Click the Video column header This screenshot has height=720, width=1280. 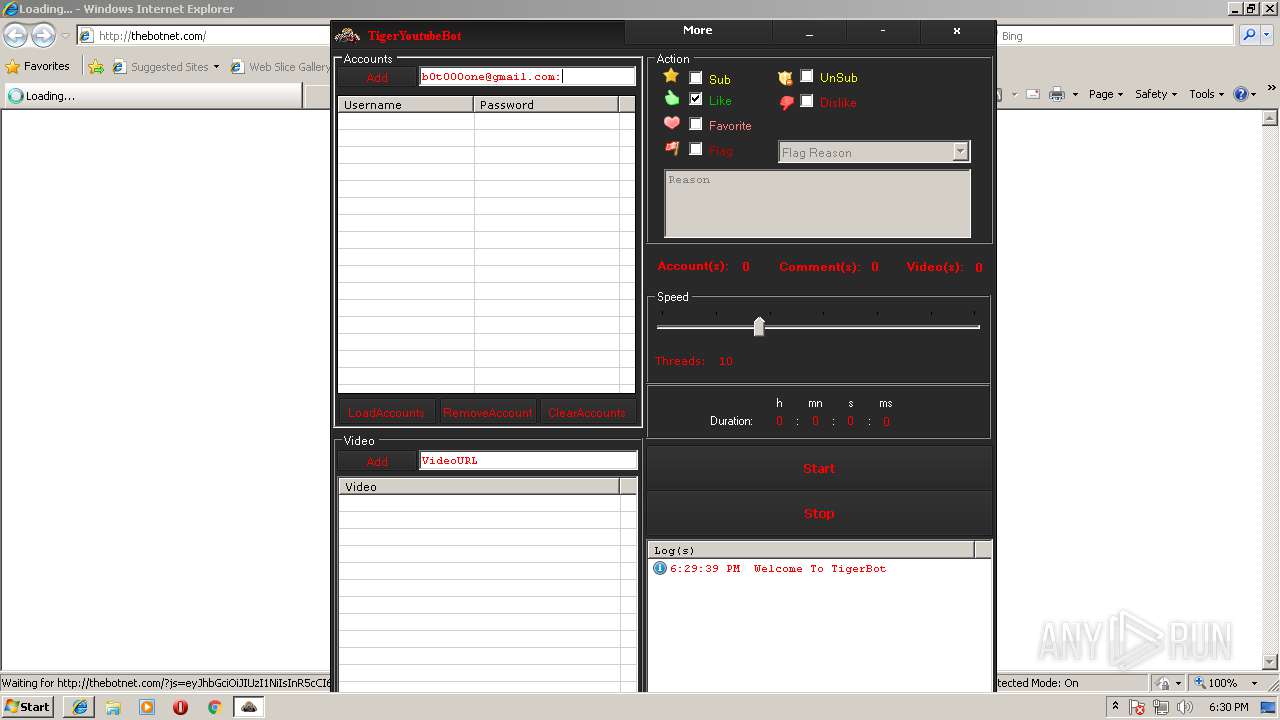point(479,486)
